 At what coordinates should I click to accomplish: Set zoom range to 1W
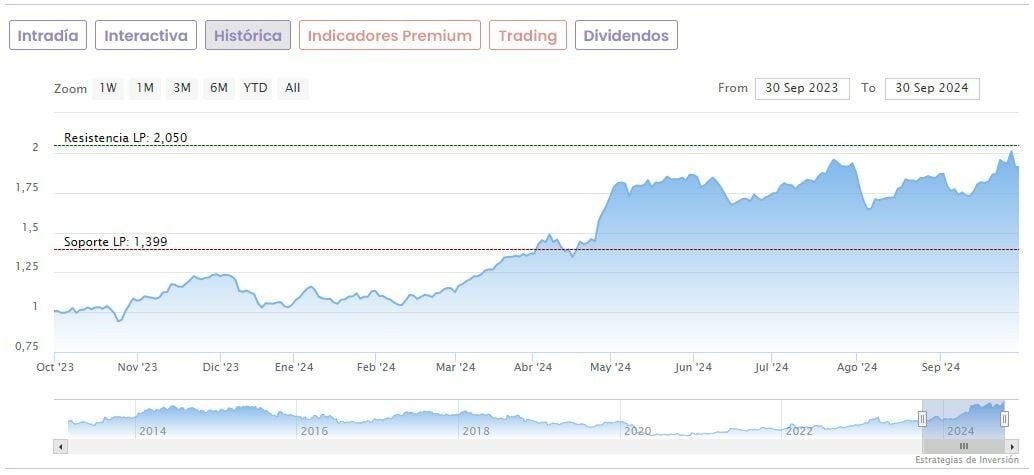[x=108, y=88]
